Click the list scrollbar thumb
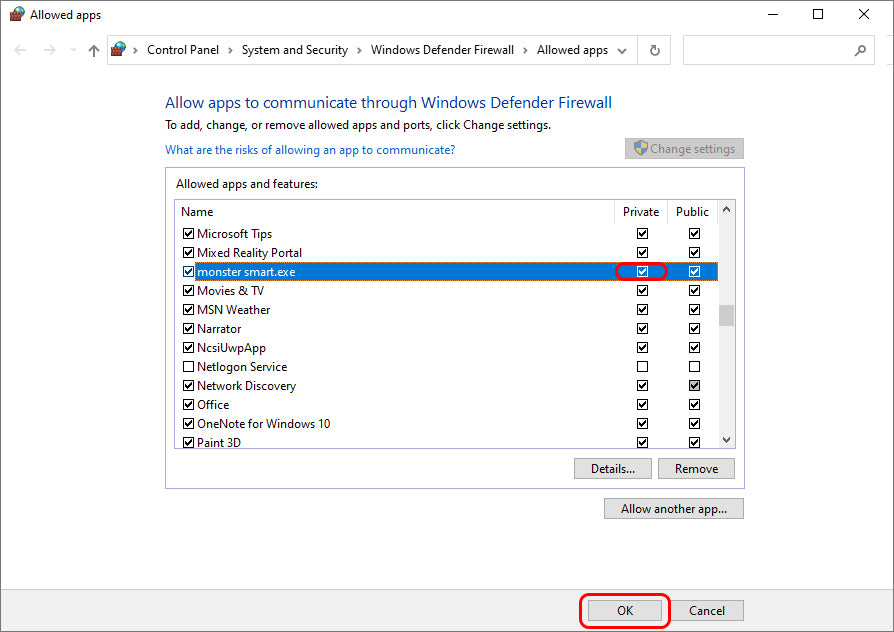This screenshot has height=632, width=894. (x=726, y=315)
